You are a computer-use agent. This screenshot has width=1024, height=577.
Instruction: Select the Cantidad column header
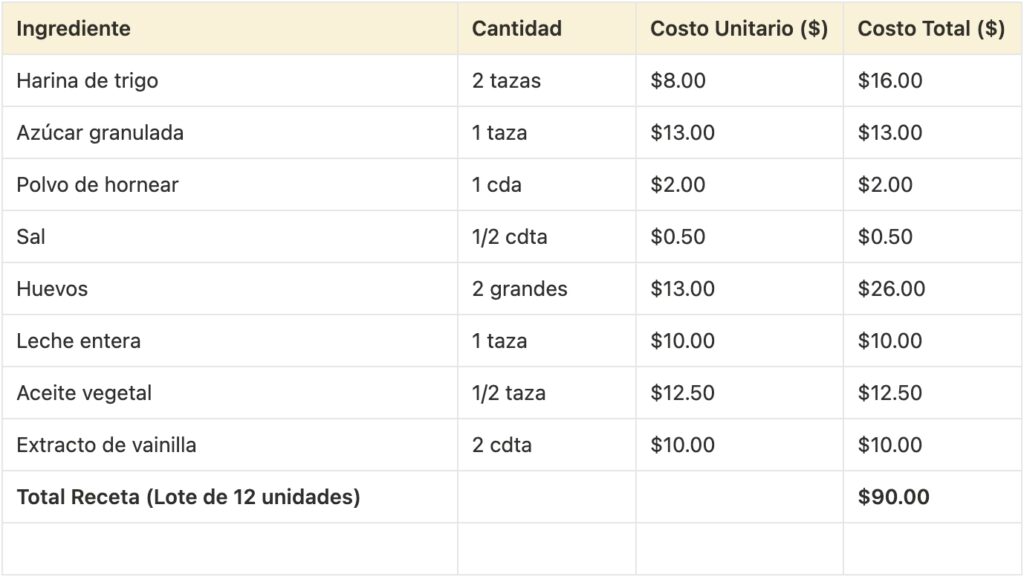[516, 29]
